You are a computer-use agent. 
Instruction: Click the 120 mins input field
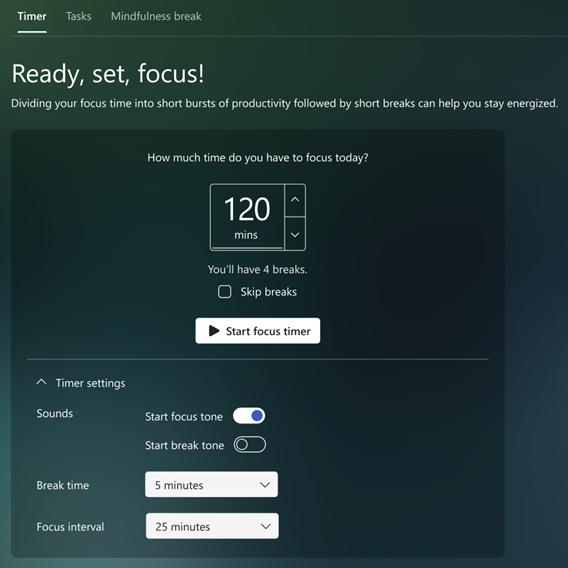(x=247, y=217)
